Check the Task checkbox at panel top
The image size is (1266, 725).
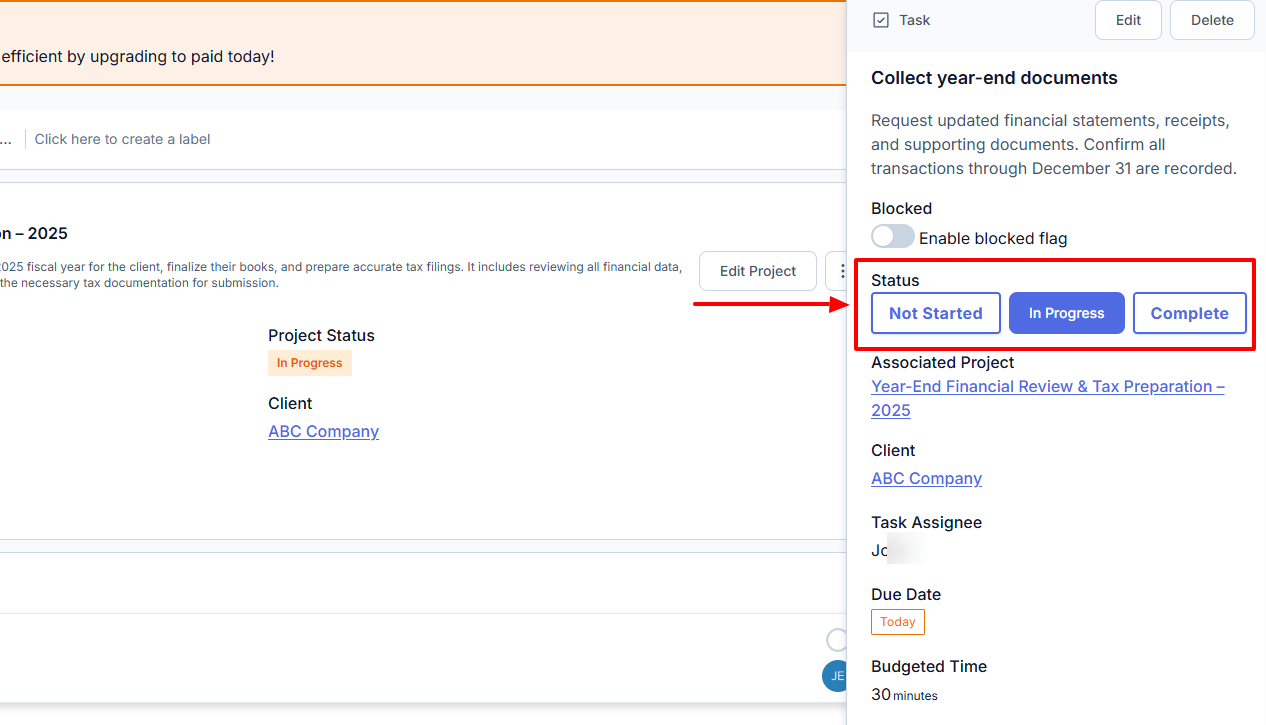881,19
